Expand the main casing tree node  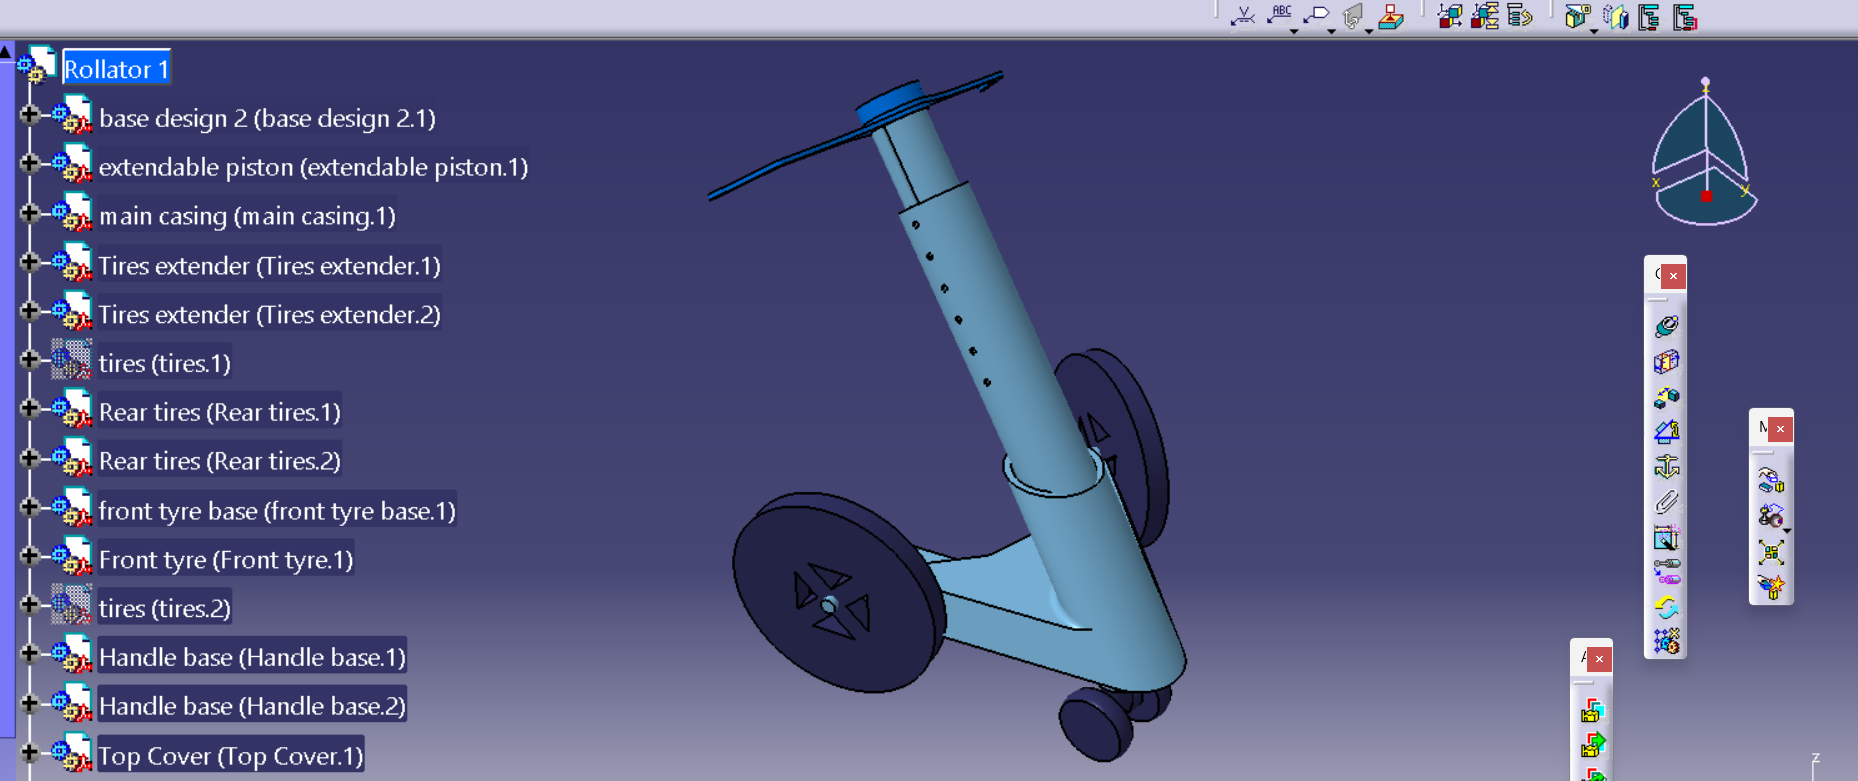click(x=29, y=213)
